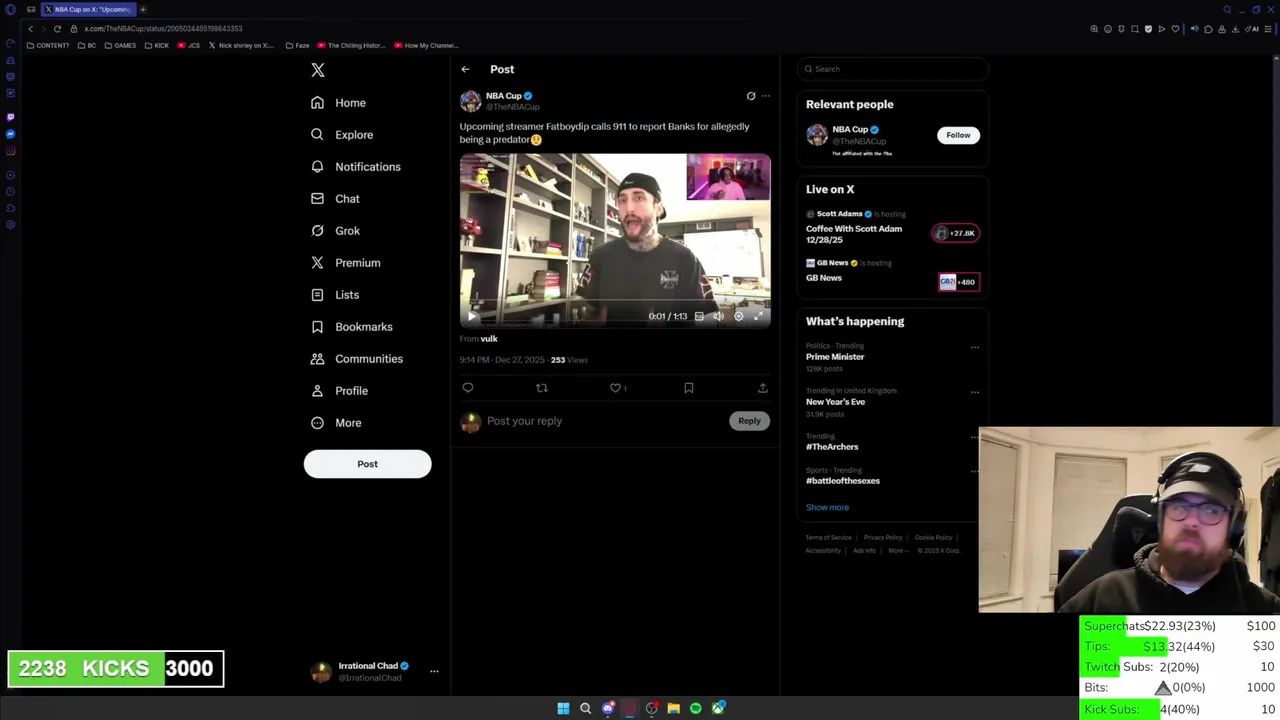1280x720 pixels.
Task: Open options for Prime Minister trend
Action: pyautogui.click(x=975, y=347)
